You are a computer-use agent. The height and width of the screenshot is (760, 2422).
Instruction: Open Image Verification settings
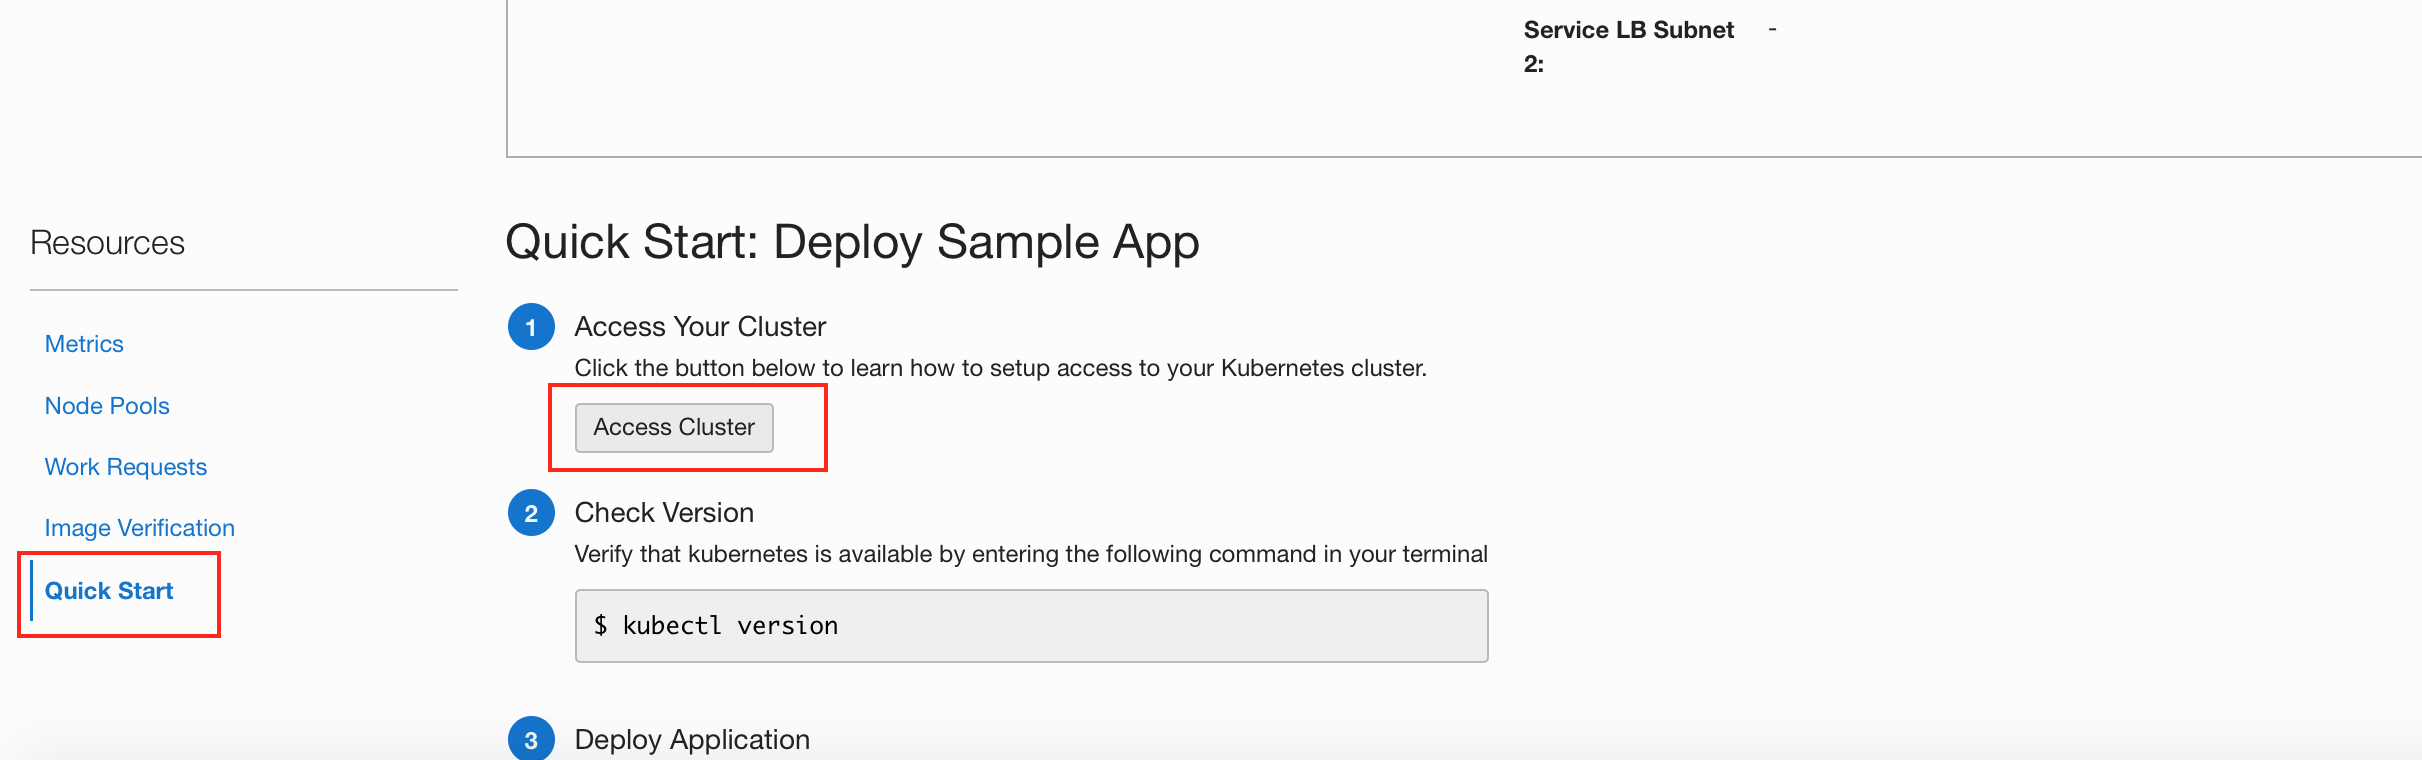click(140, 528)
